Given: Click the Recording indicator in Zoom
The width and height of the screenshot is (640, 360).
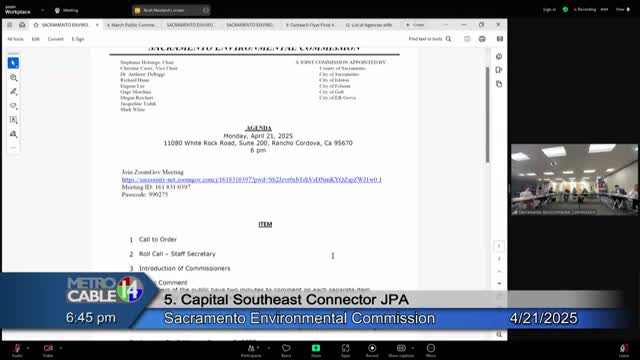Looking at the screenshot, I should [x=585, y=9].
